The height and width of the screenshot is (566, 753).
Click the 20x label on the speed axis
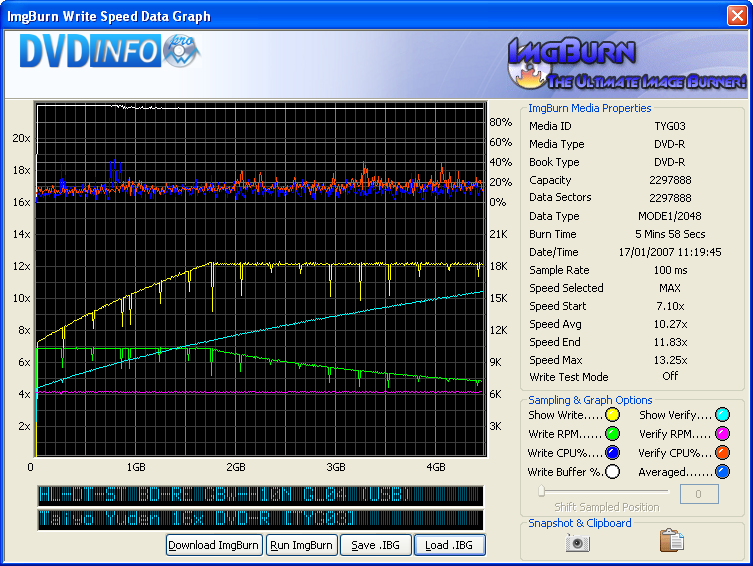coord(21,138)
